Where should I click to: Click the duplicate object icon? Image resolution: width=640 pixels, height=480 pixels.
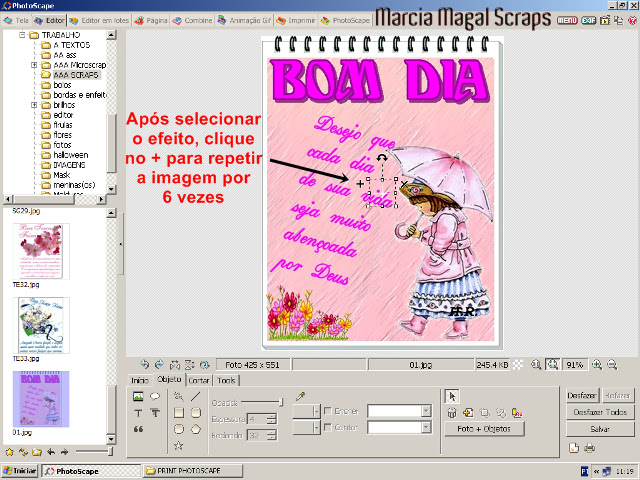click(468, 413)
